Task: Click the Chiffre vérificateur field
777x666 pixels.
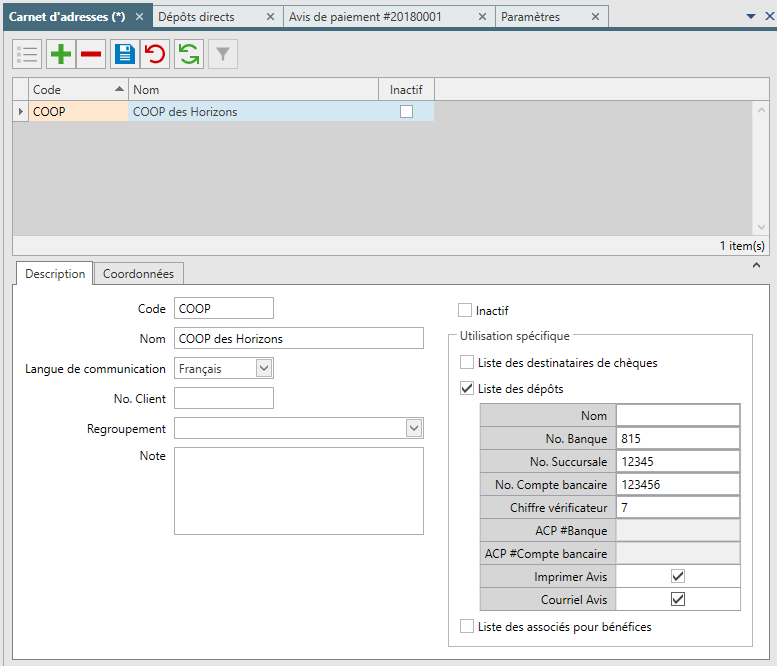Action: (x=678, y=507)
